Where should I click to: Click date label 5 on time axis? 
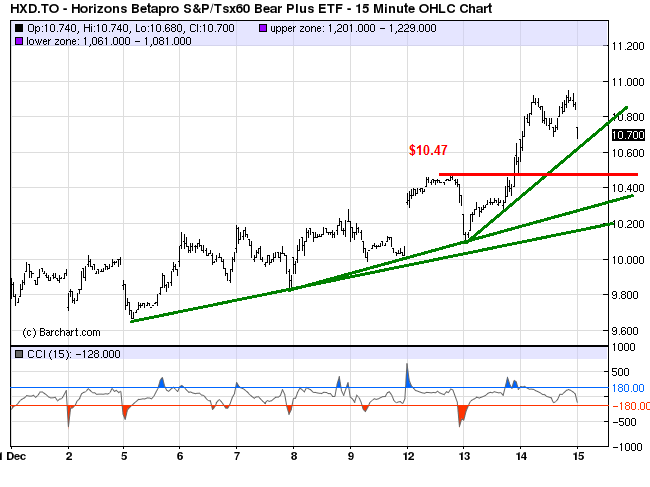pyautogui.click(x=124, y=457)
